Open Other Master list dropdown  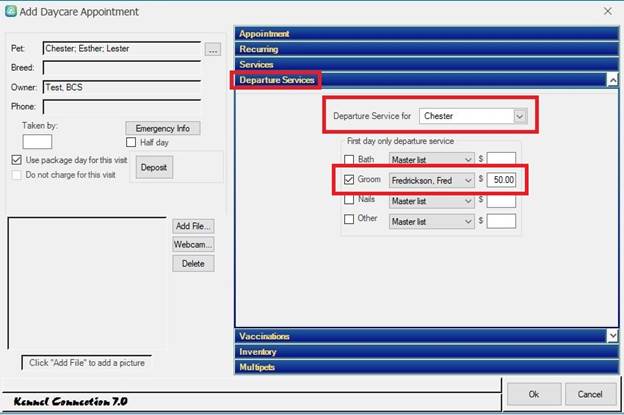[432, 221]
